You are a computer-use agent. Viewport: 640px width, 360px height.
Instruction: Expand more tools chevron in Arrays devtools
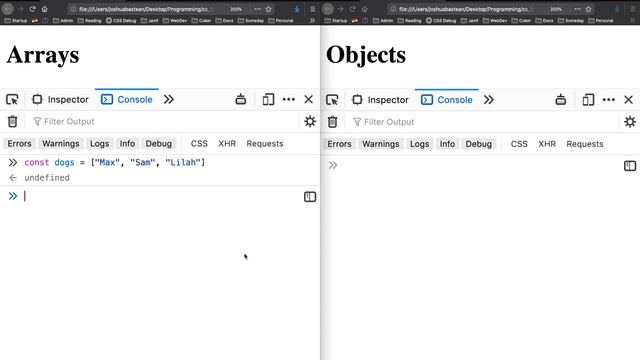click(x=169, y=99)
